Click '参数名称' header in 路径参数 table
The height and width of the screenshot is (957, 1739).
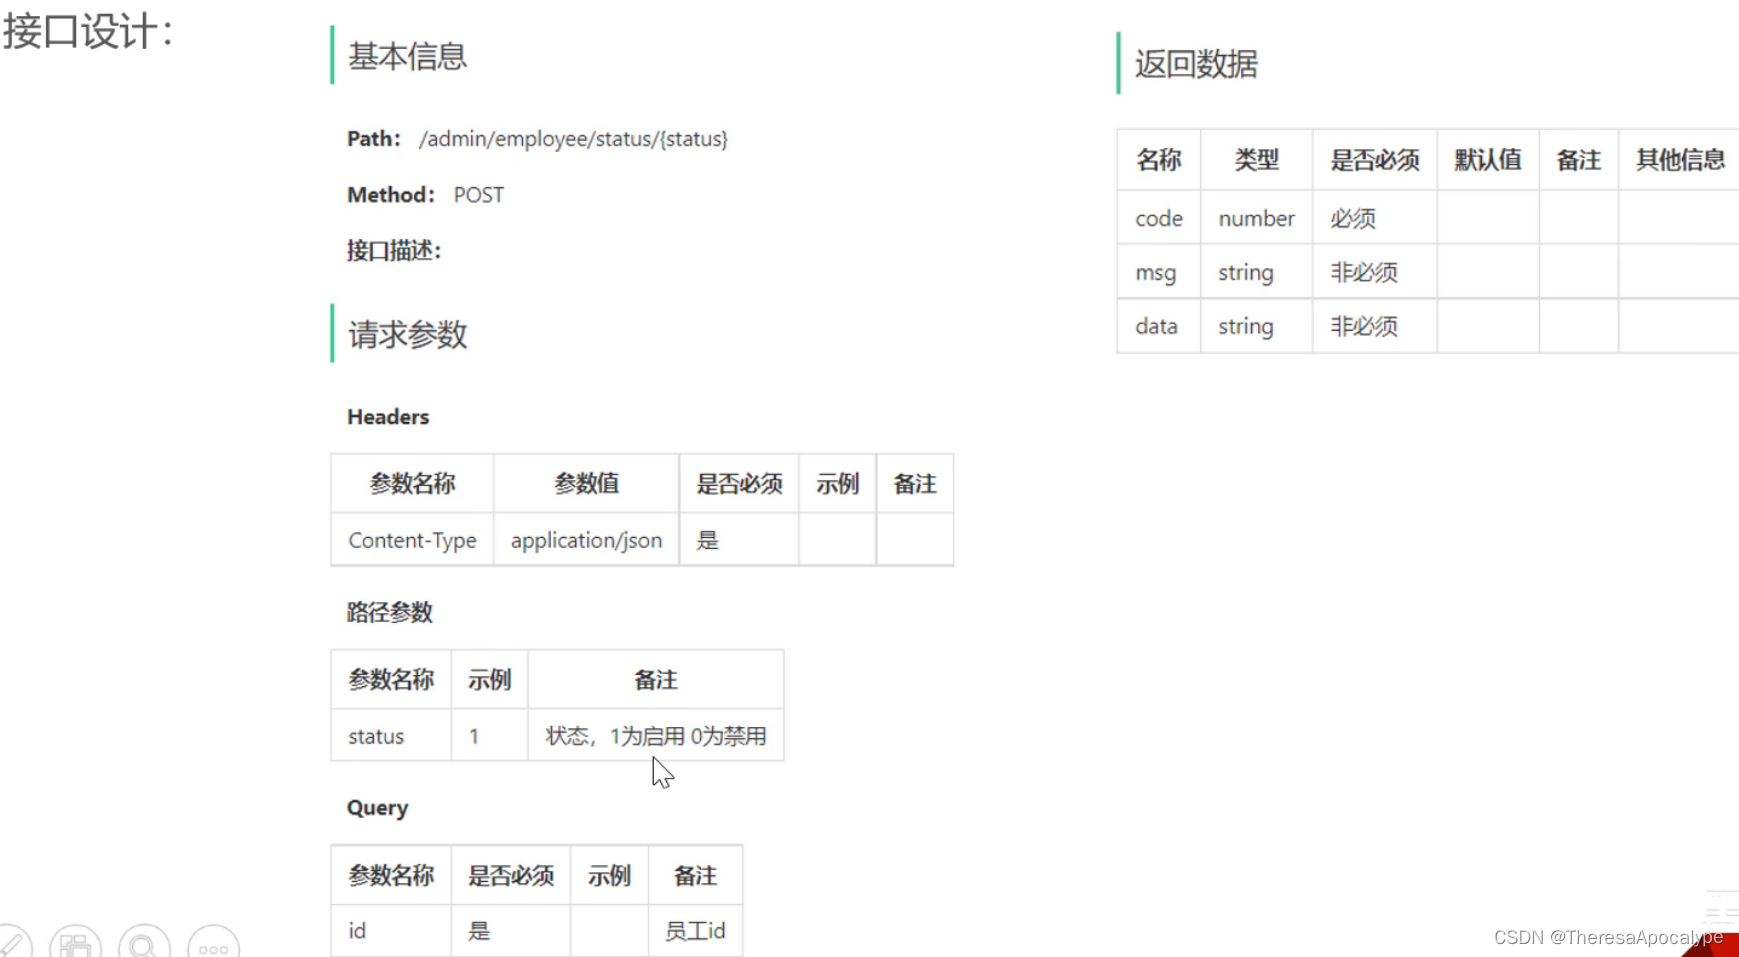pyautogui.click(x=391, y=680)
